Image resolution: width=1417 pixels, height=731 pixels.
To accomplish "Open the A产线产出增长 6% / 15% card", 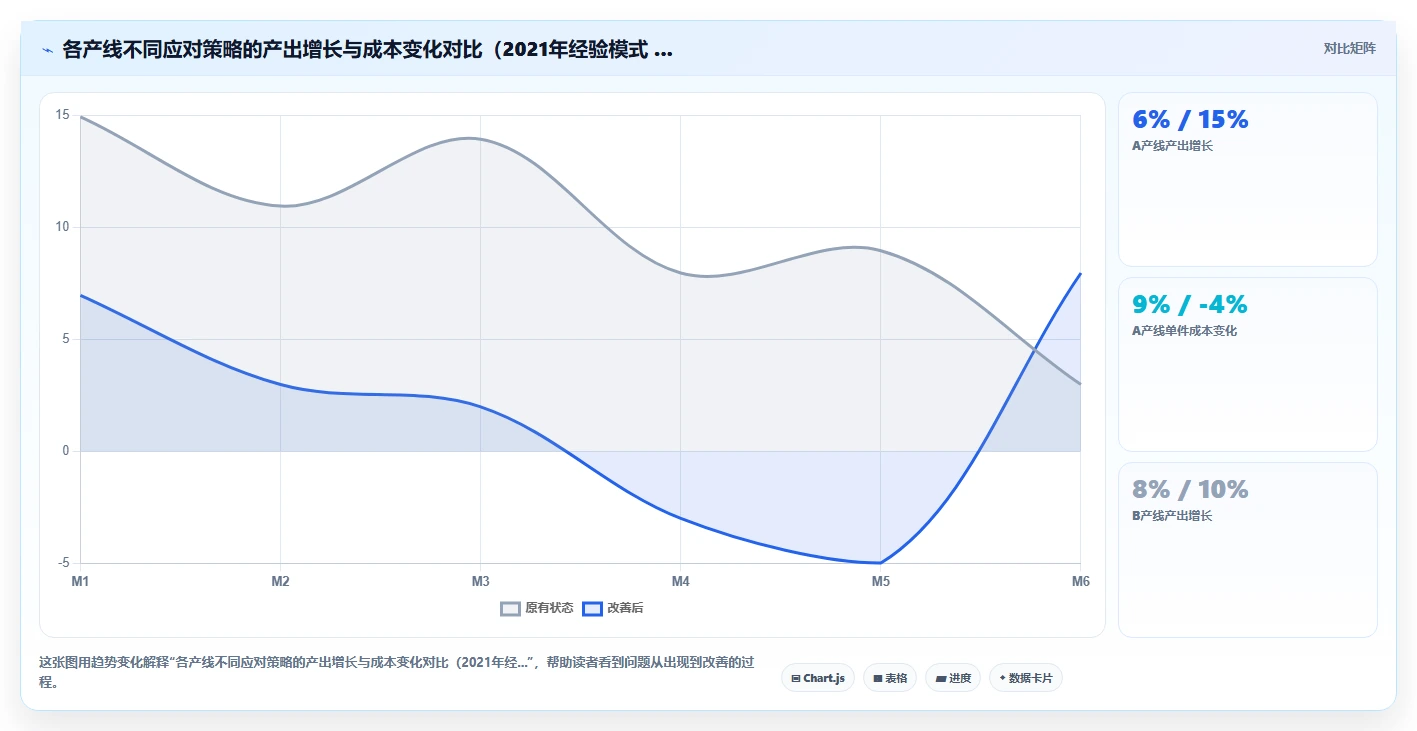I will point(1247,180).
